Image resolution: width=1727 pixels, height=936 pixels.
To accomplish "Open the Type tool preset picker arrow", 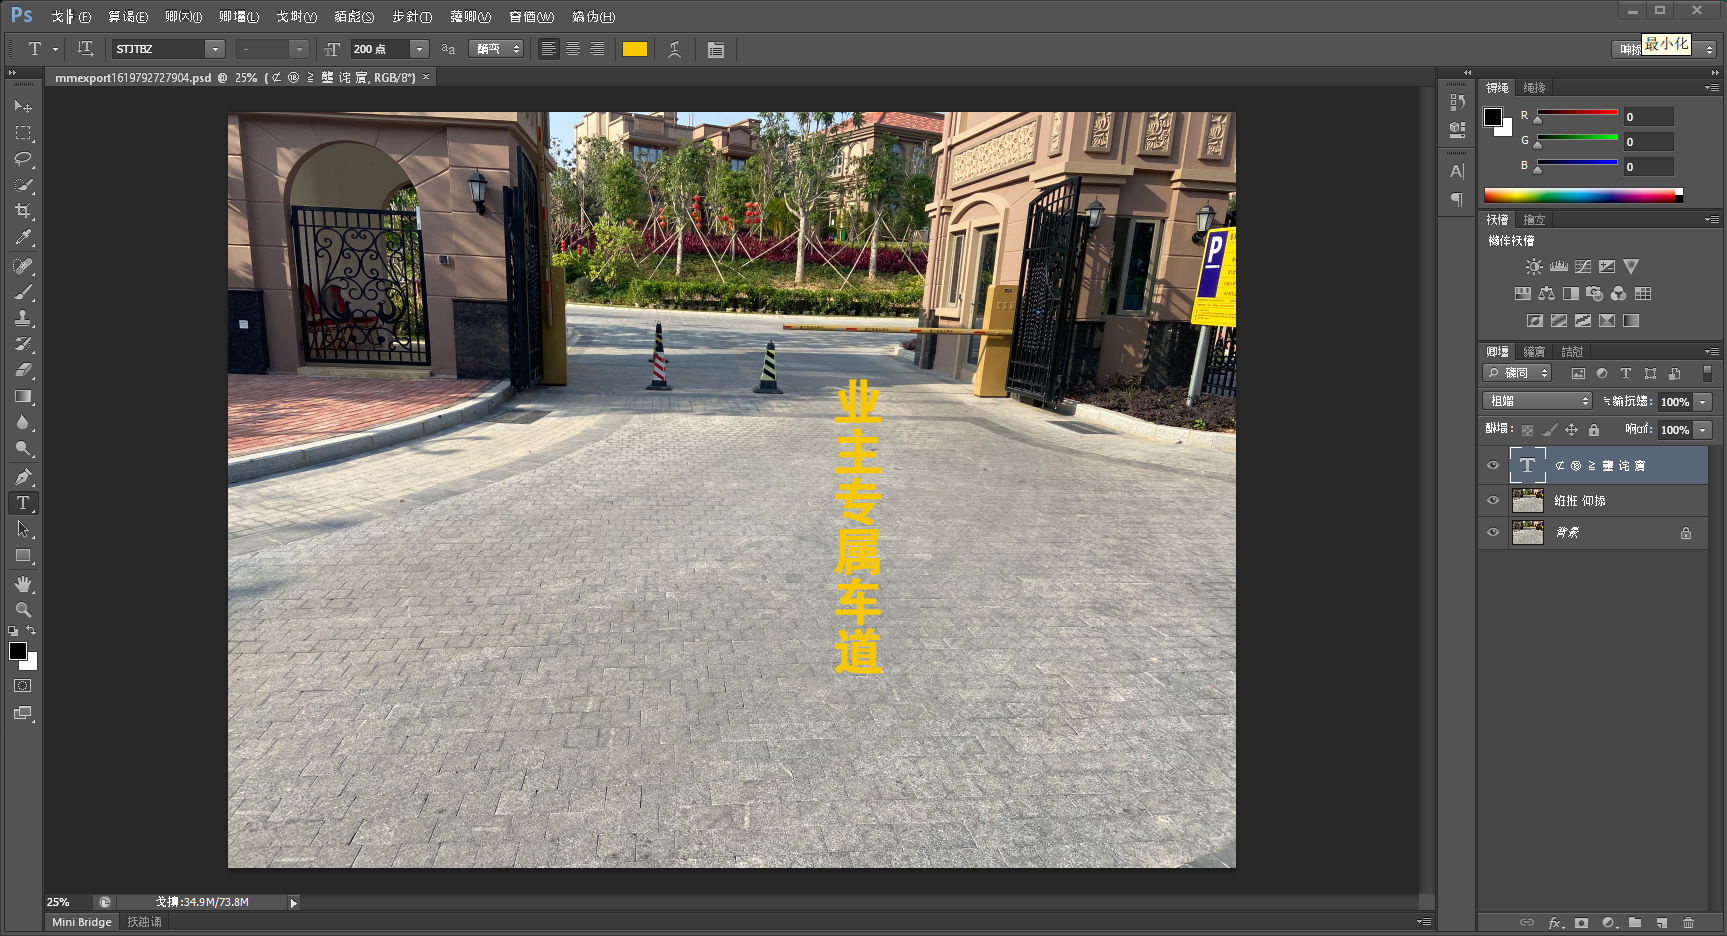I will point(55,49).
